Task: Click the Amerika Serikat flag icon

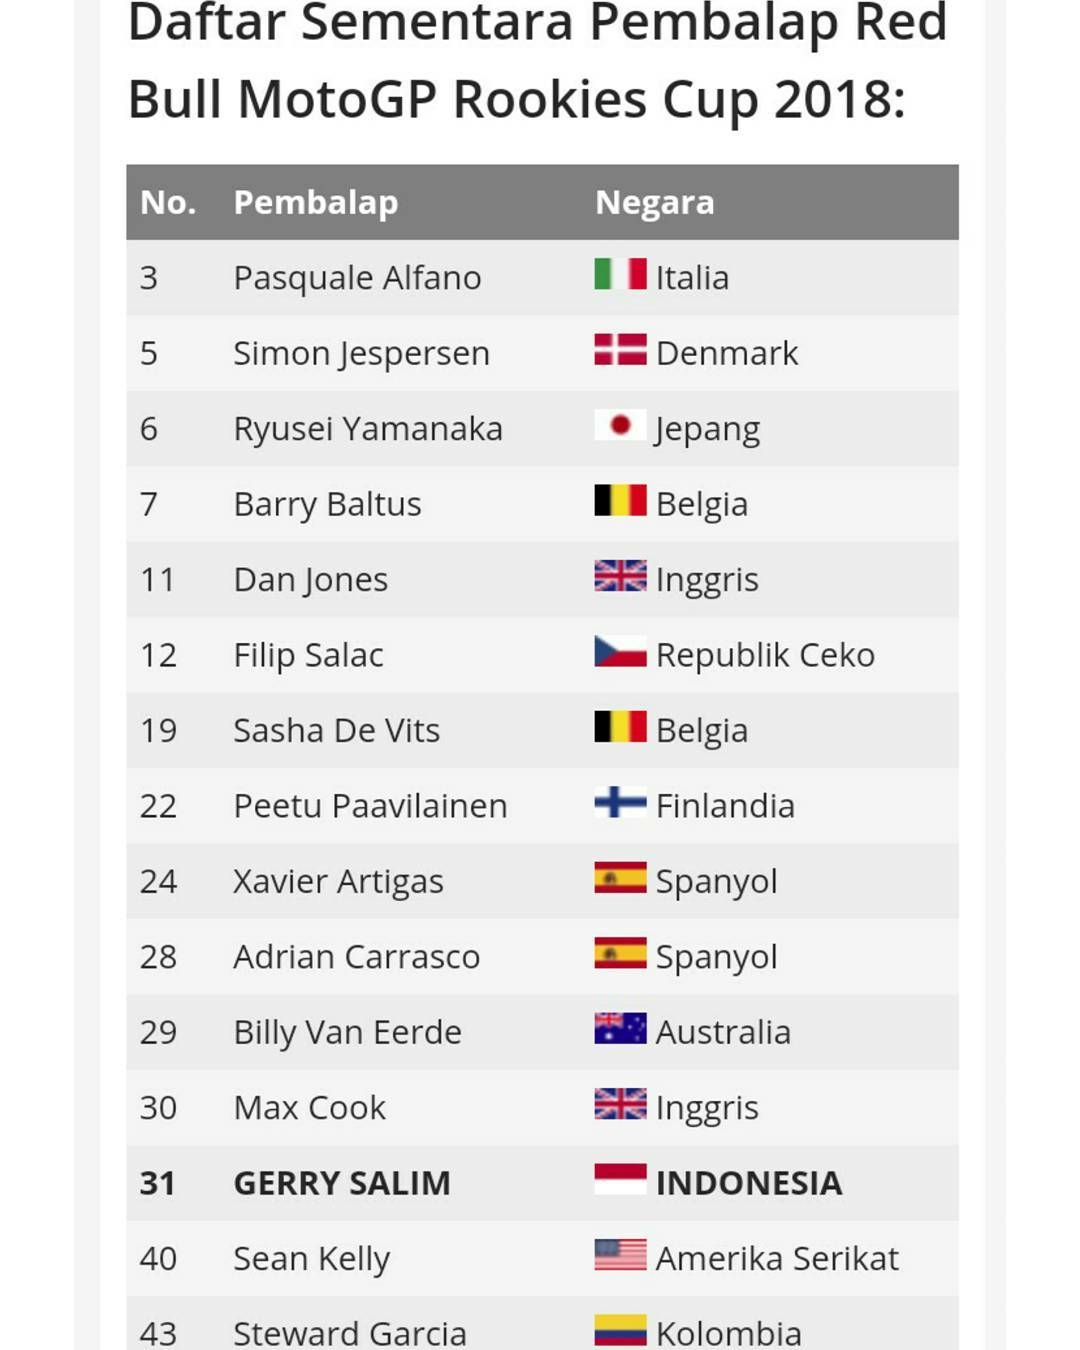Action: (620, 1254)
